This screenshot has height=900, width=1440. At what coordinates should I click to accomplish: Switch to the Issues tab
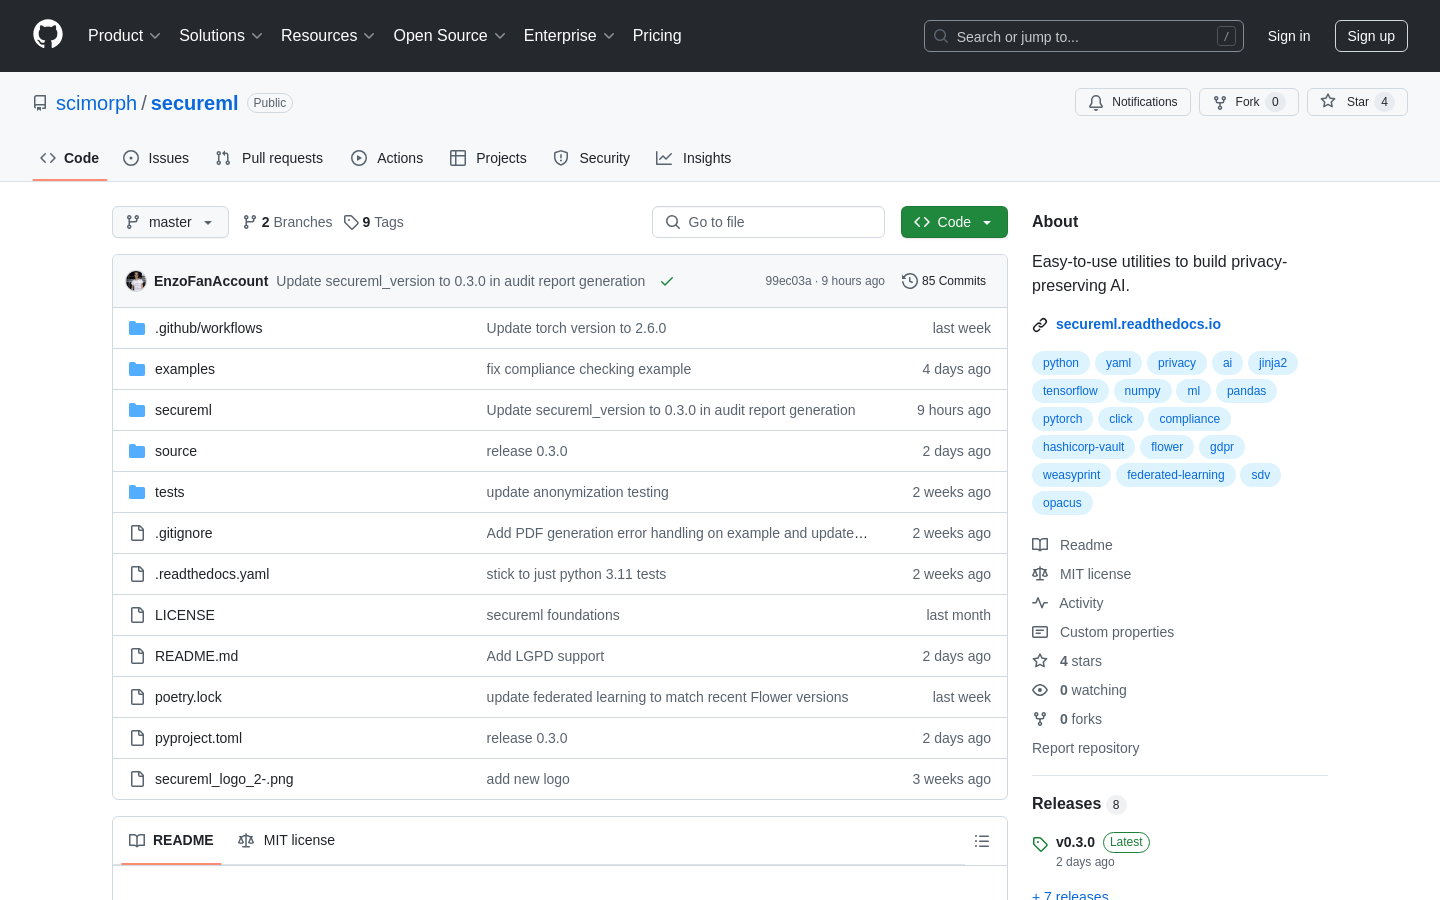click(156, 158)
